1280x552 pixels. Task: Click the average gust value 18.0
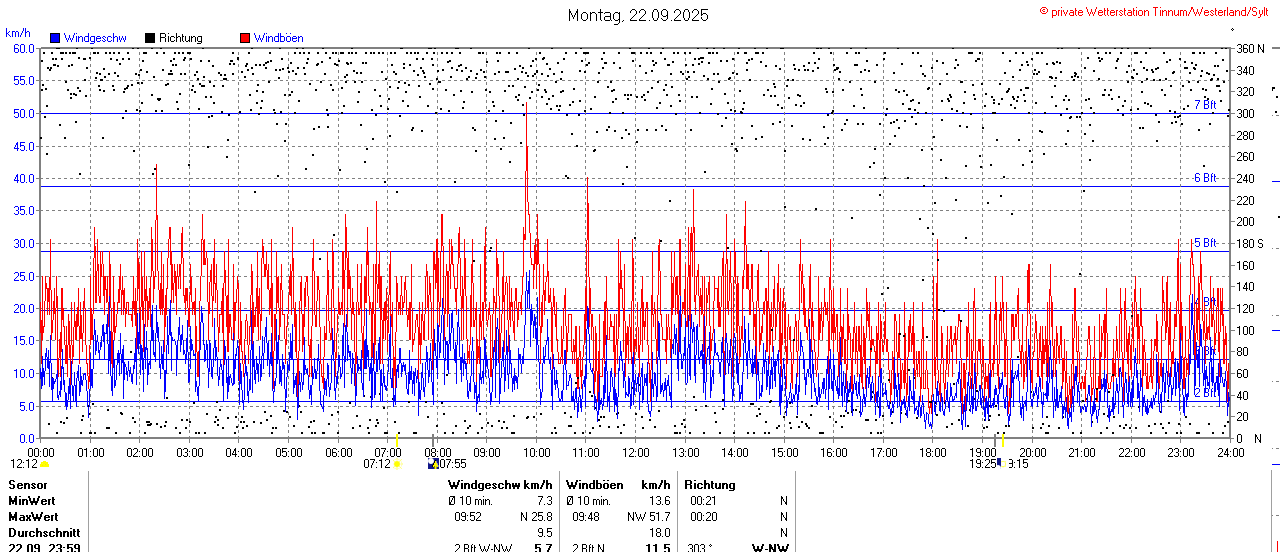click(x=659, y=533)
